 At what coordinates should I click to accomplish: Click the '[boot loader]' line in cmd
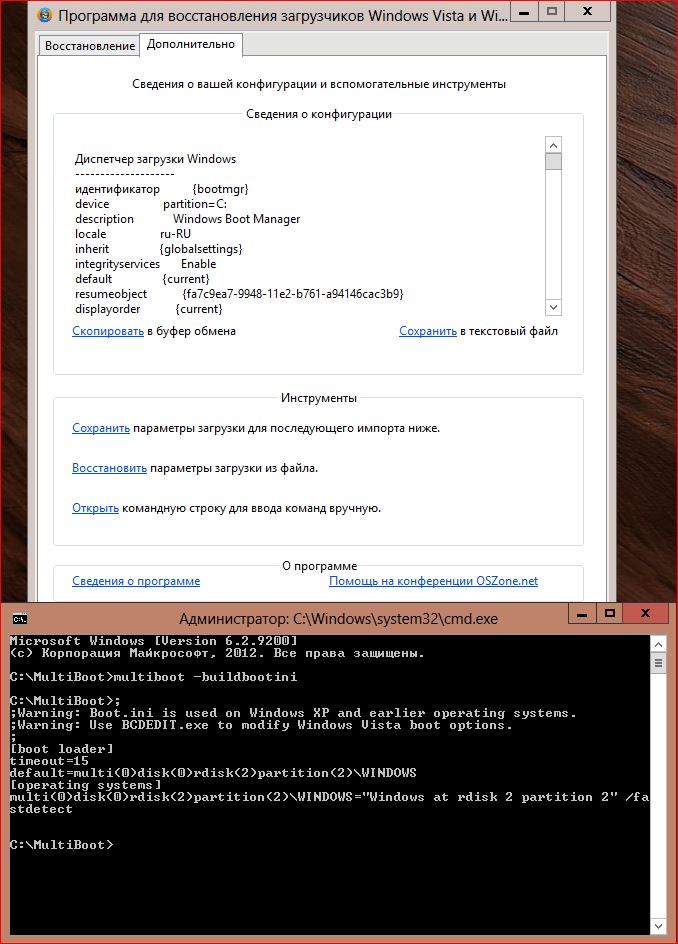tap(61, 749)
